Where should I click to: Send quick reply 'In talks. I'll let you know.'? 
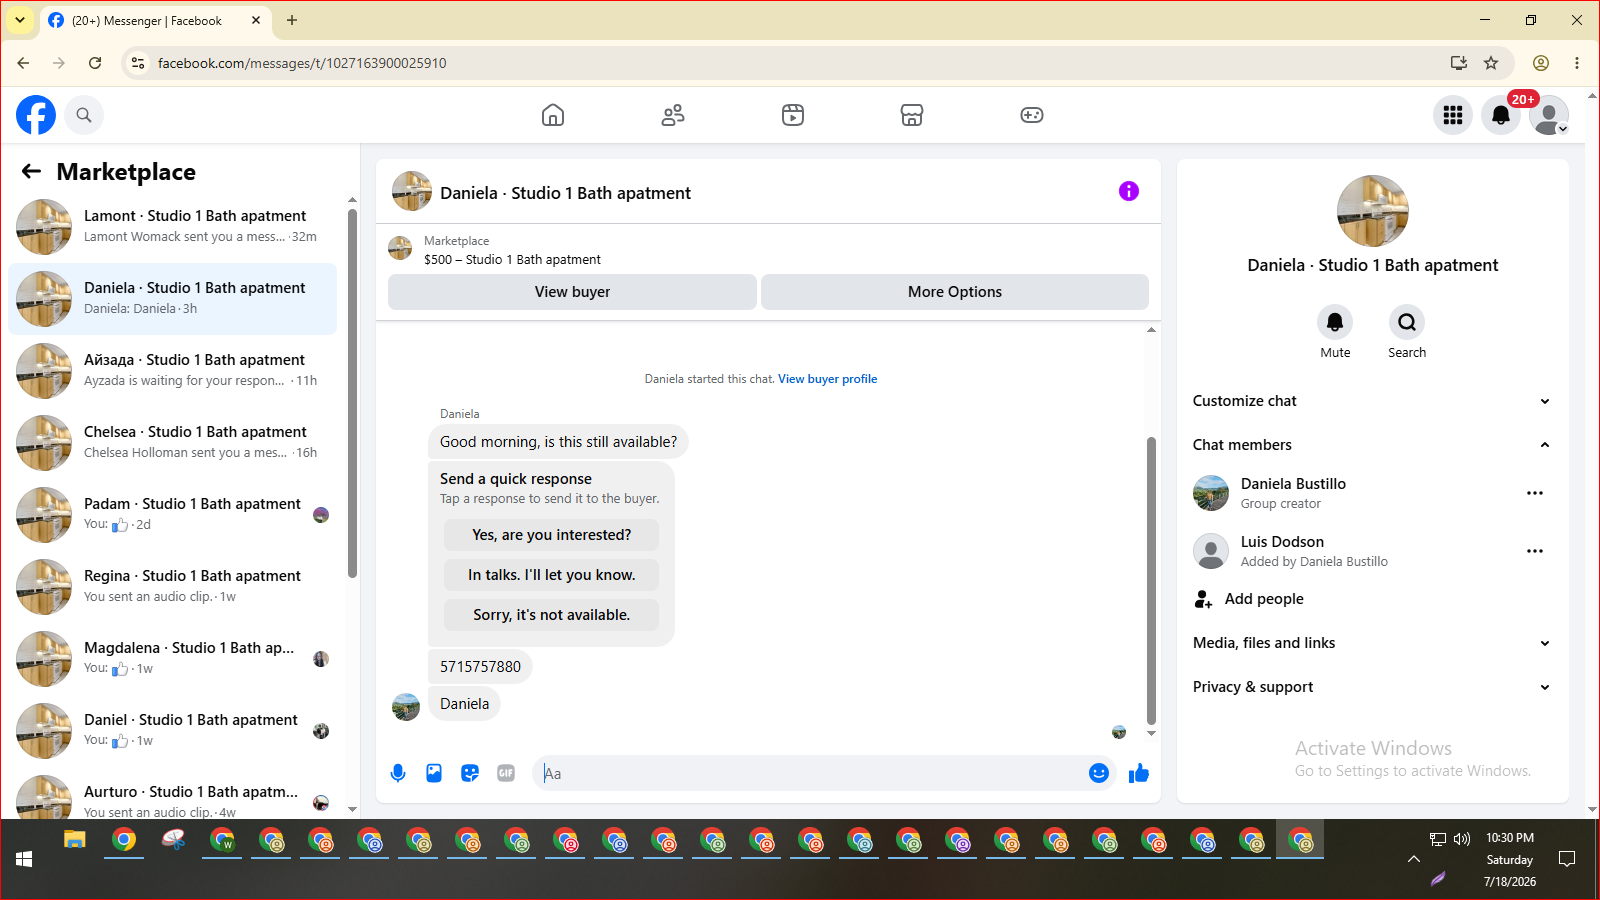coord(552,575)
